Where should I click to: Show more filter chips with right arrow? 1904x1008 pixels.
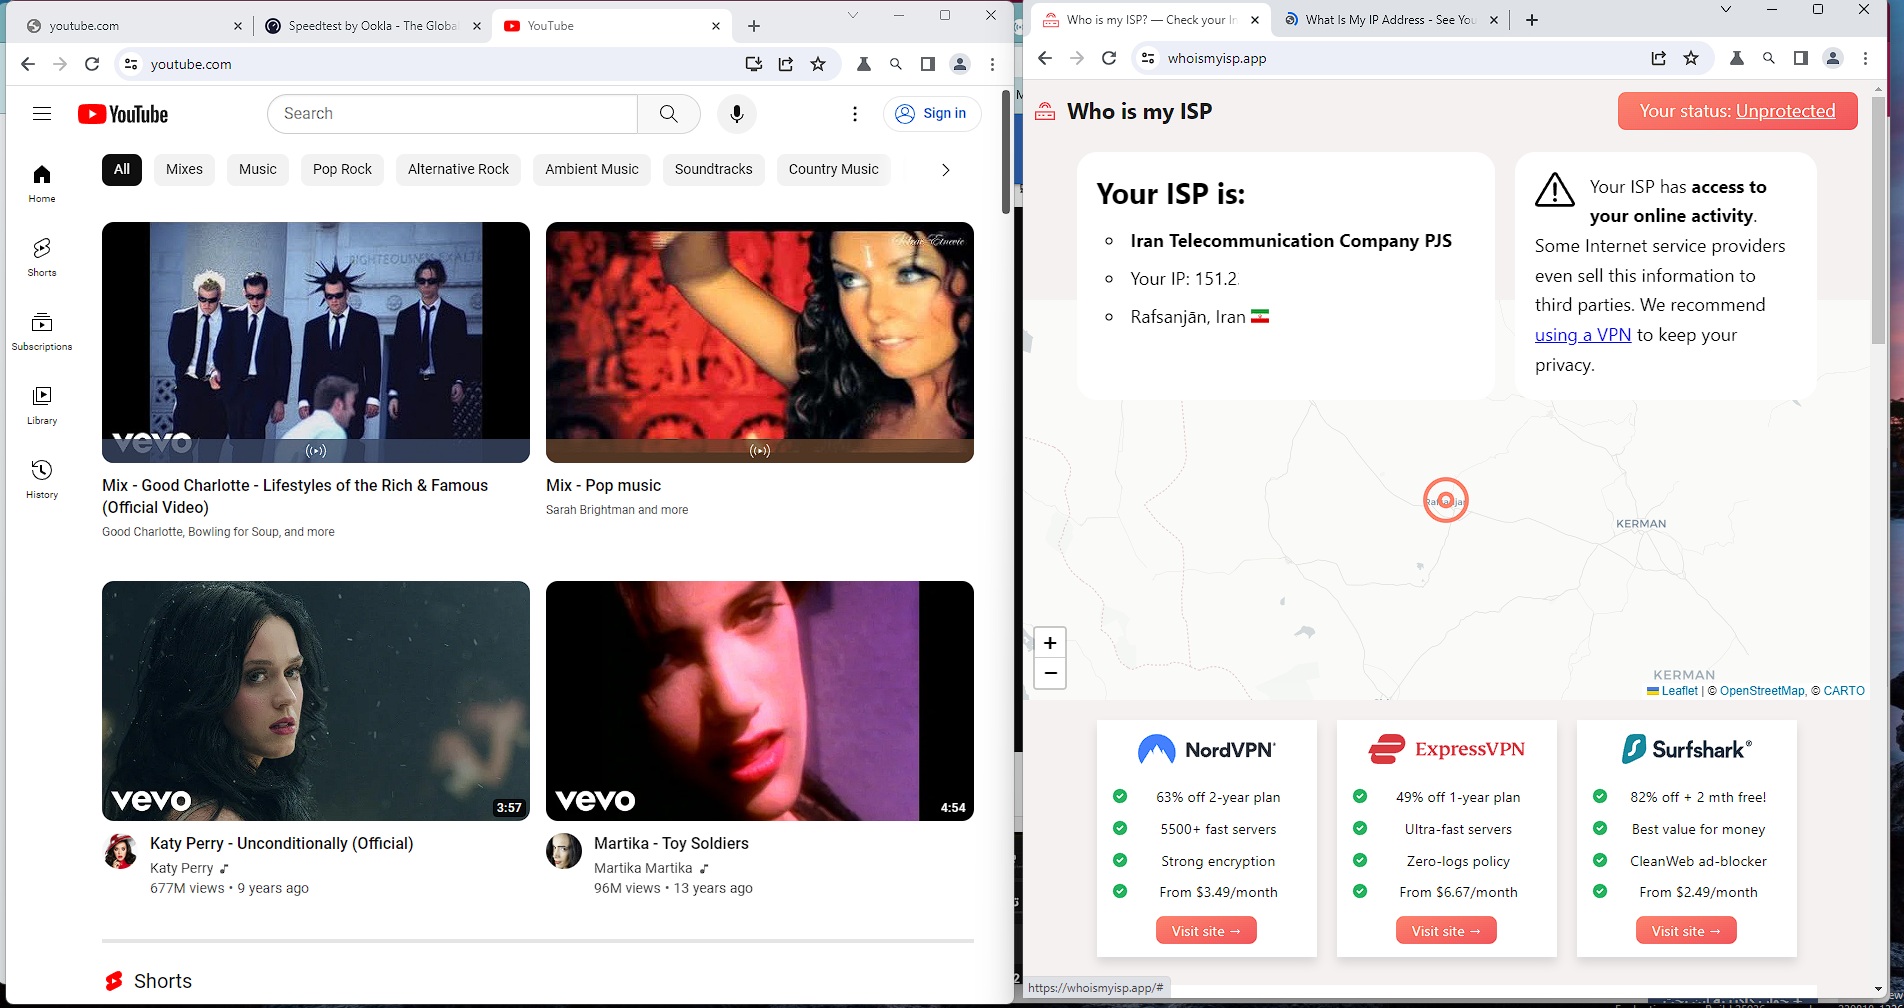(945, 170)
